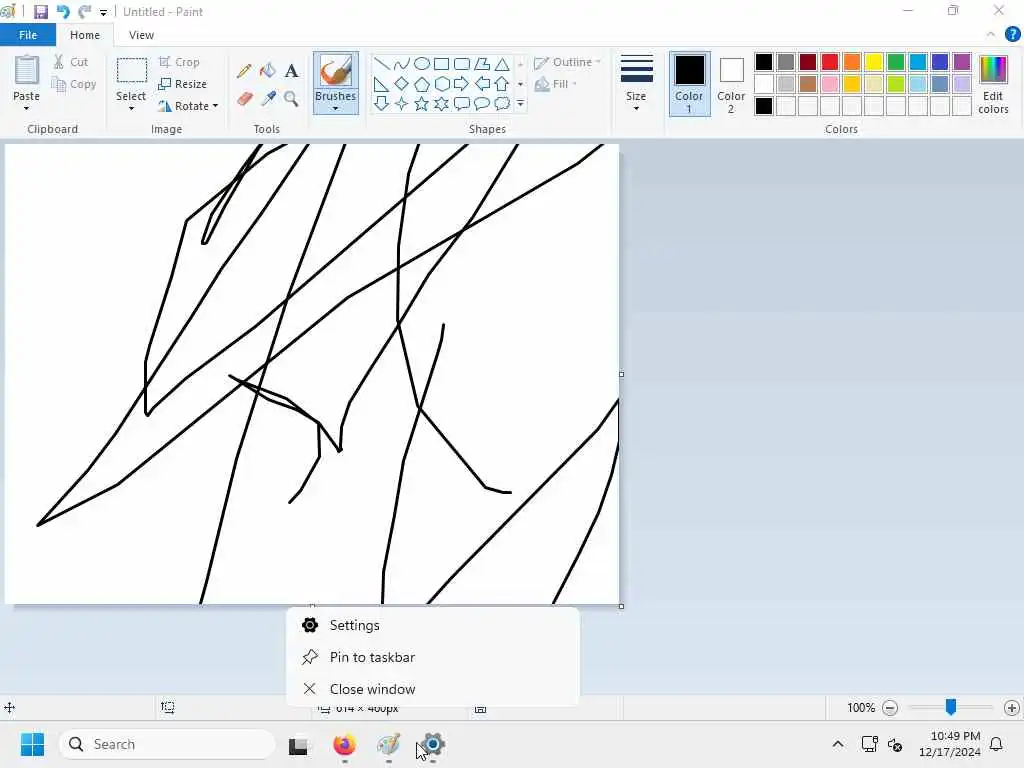Open the Paint Help icon
Image resolution: width=1024 pixels, height=768 pixels.
[x=1012, y=35]
